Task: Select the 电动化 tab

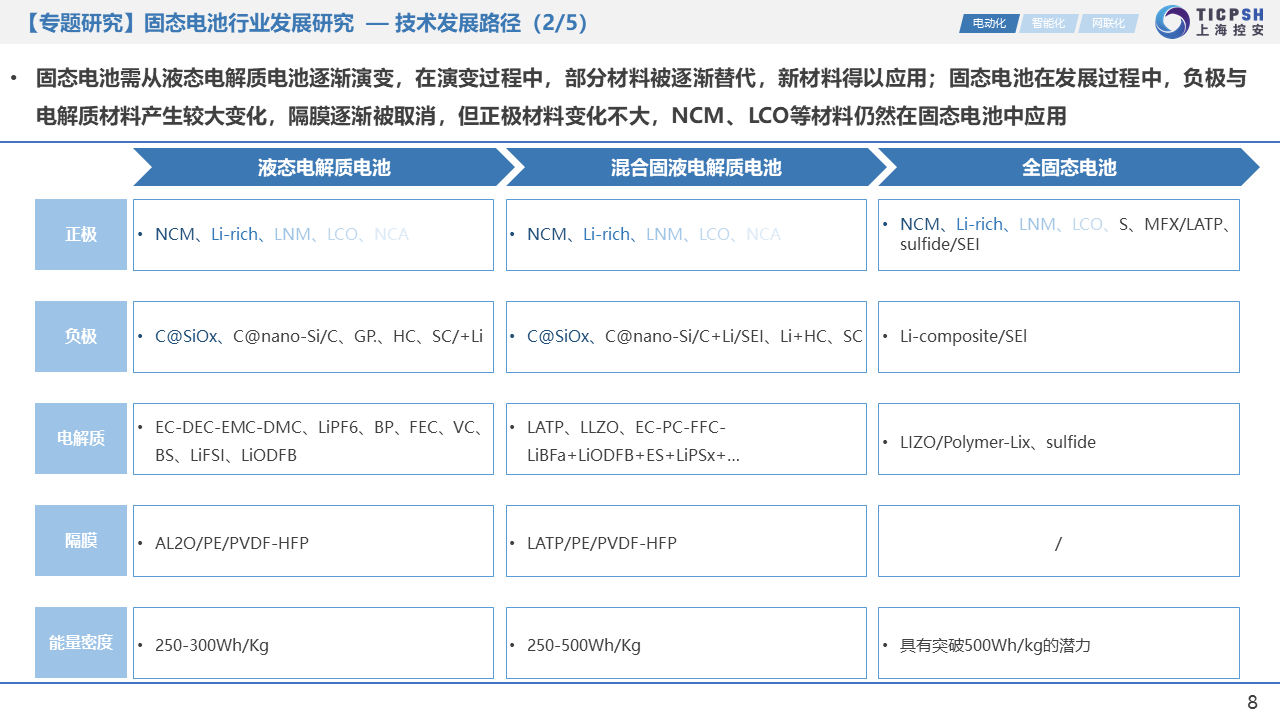Action: pyautogui.click(x=988, y=23)
